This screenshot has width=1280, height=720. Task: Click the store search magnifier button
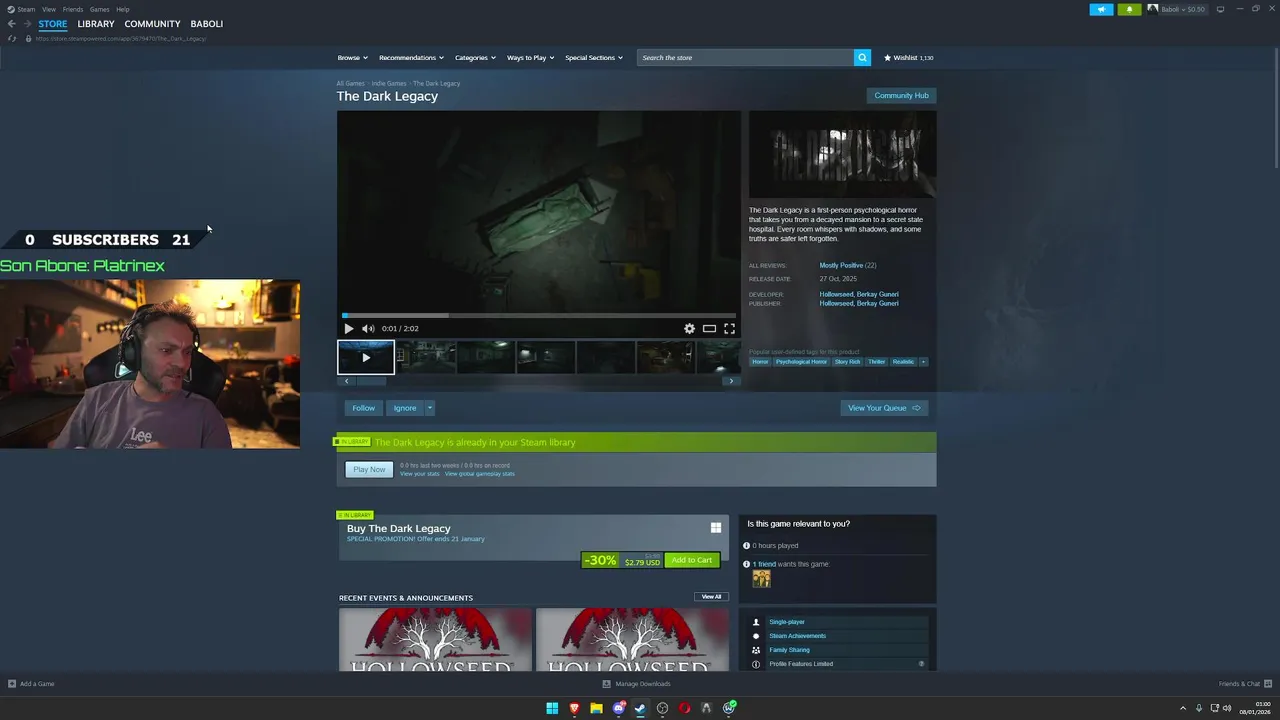point(862,57)
